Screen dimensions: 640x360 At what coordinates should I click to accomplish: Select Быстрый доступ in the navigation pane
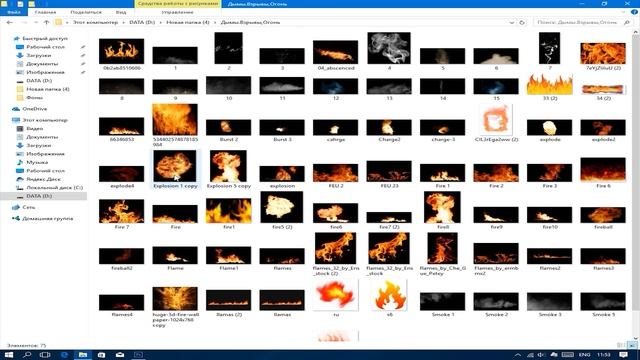point(45,38)
